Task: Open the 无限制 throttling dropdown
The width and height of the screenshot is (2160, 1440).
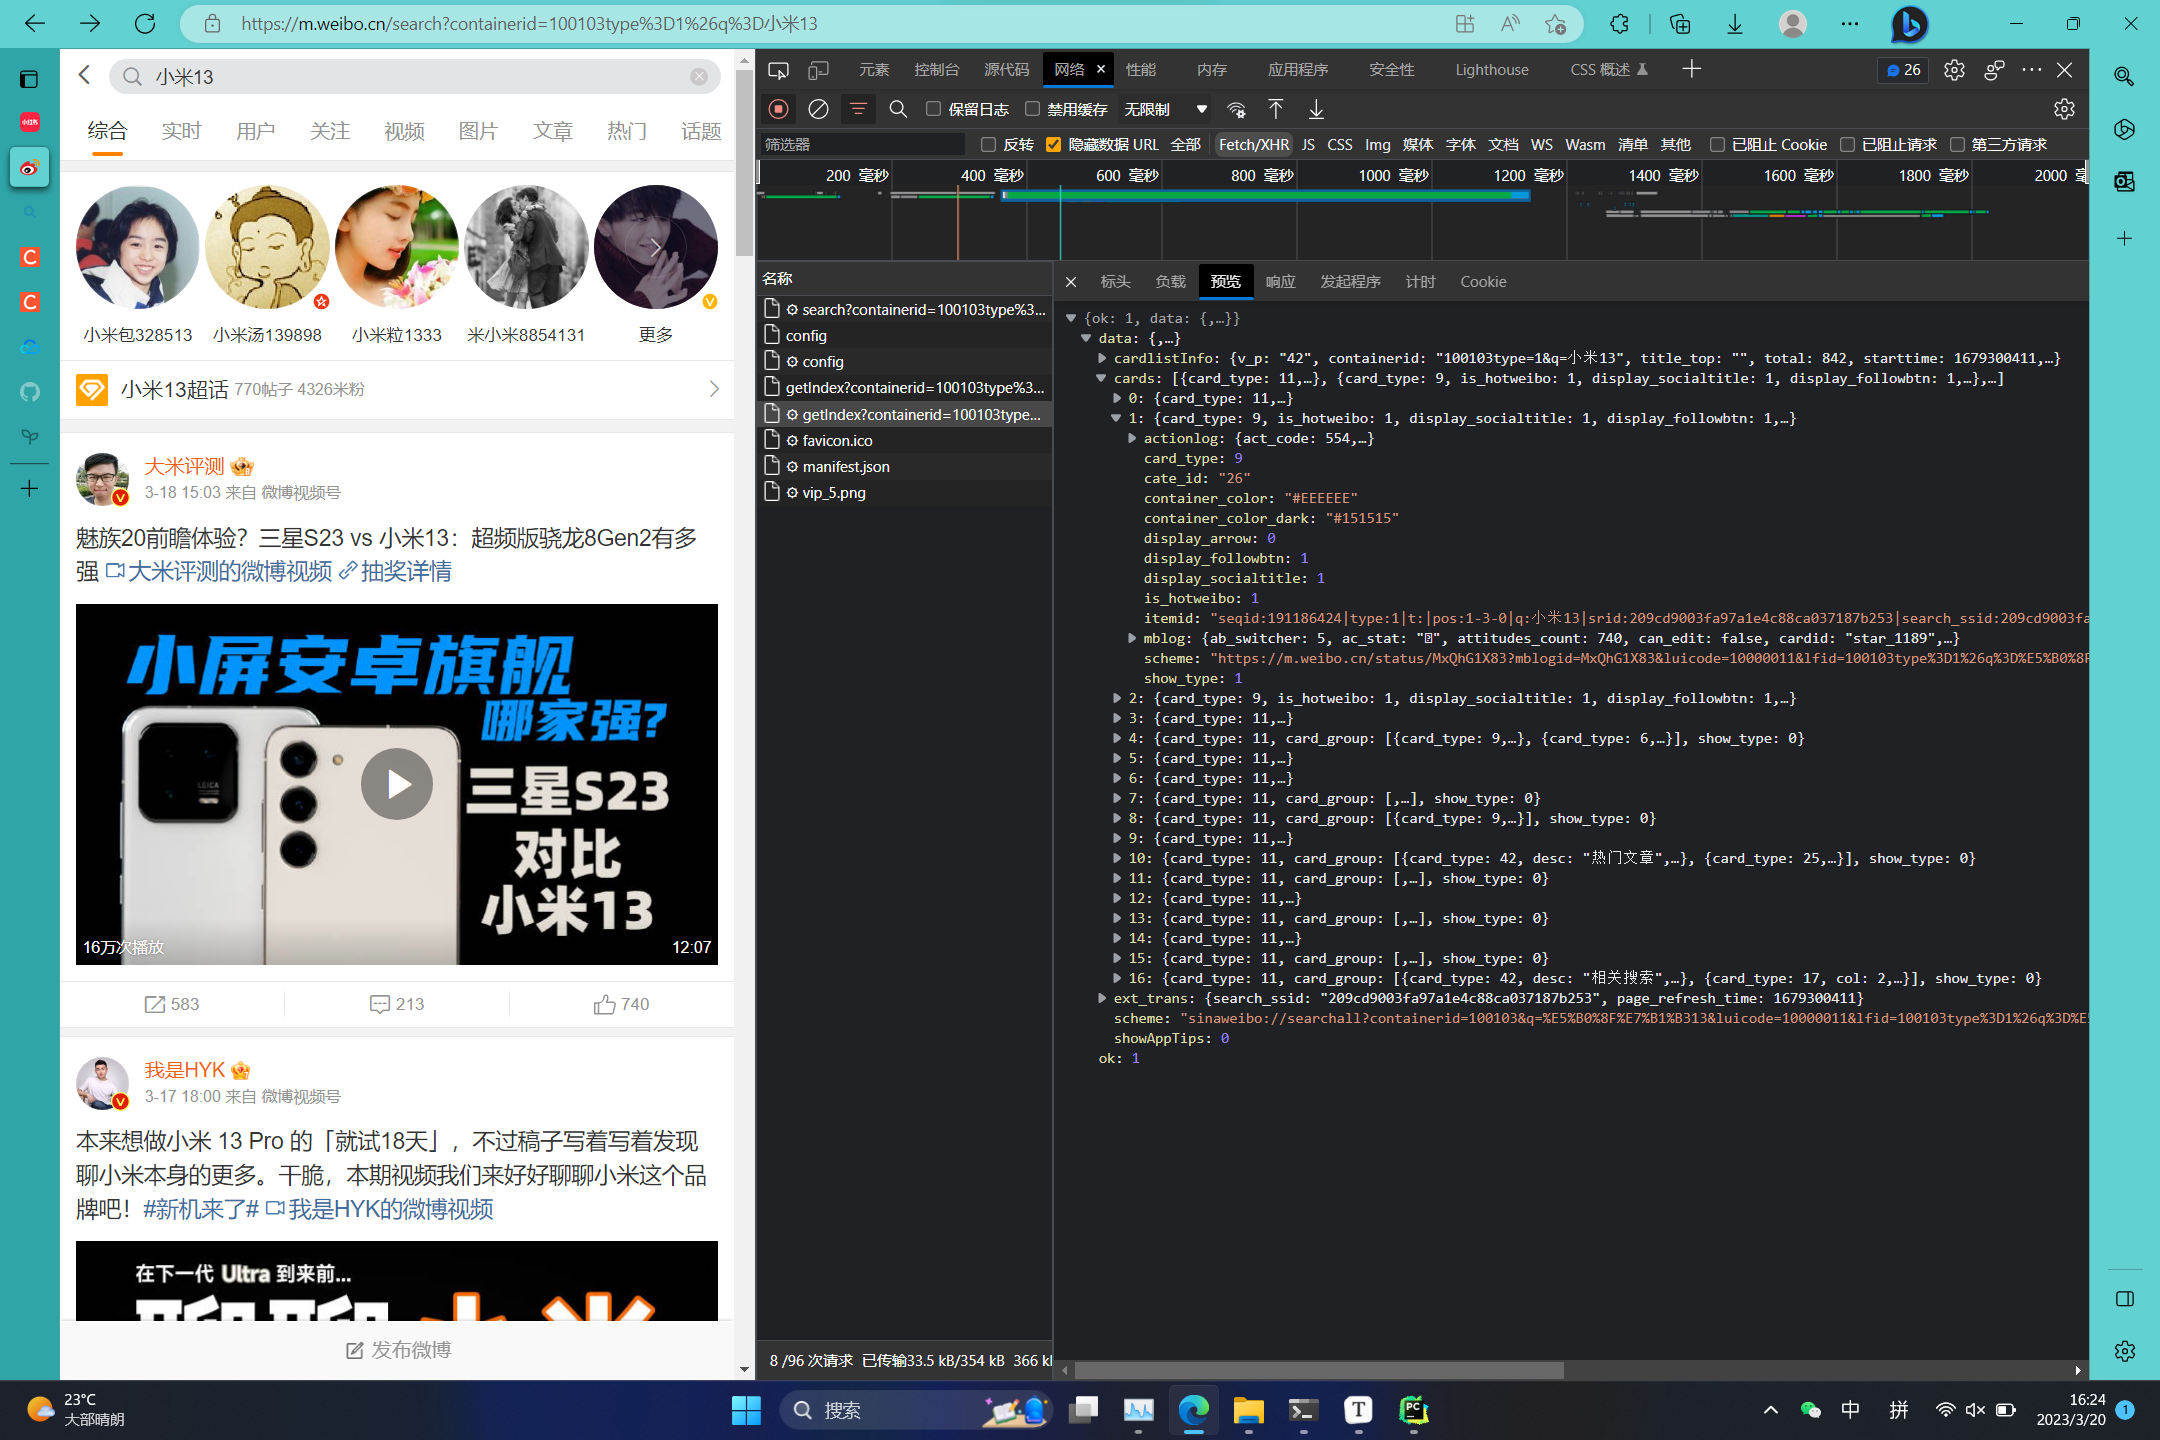Action: coord(1165,109)
